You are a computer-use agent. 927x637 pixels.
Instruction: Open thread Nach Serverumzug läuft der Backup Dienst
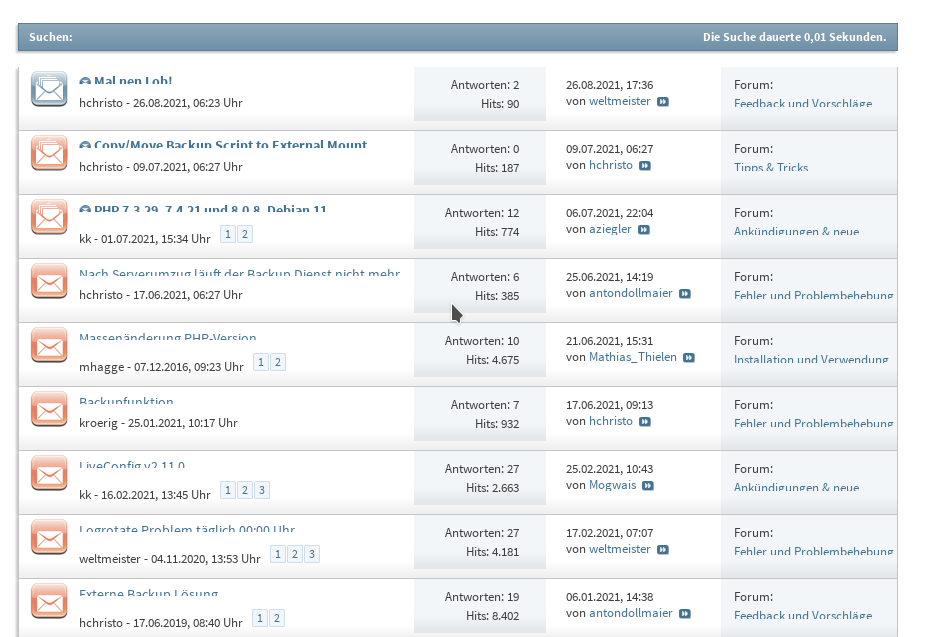tap(239, 273)
